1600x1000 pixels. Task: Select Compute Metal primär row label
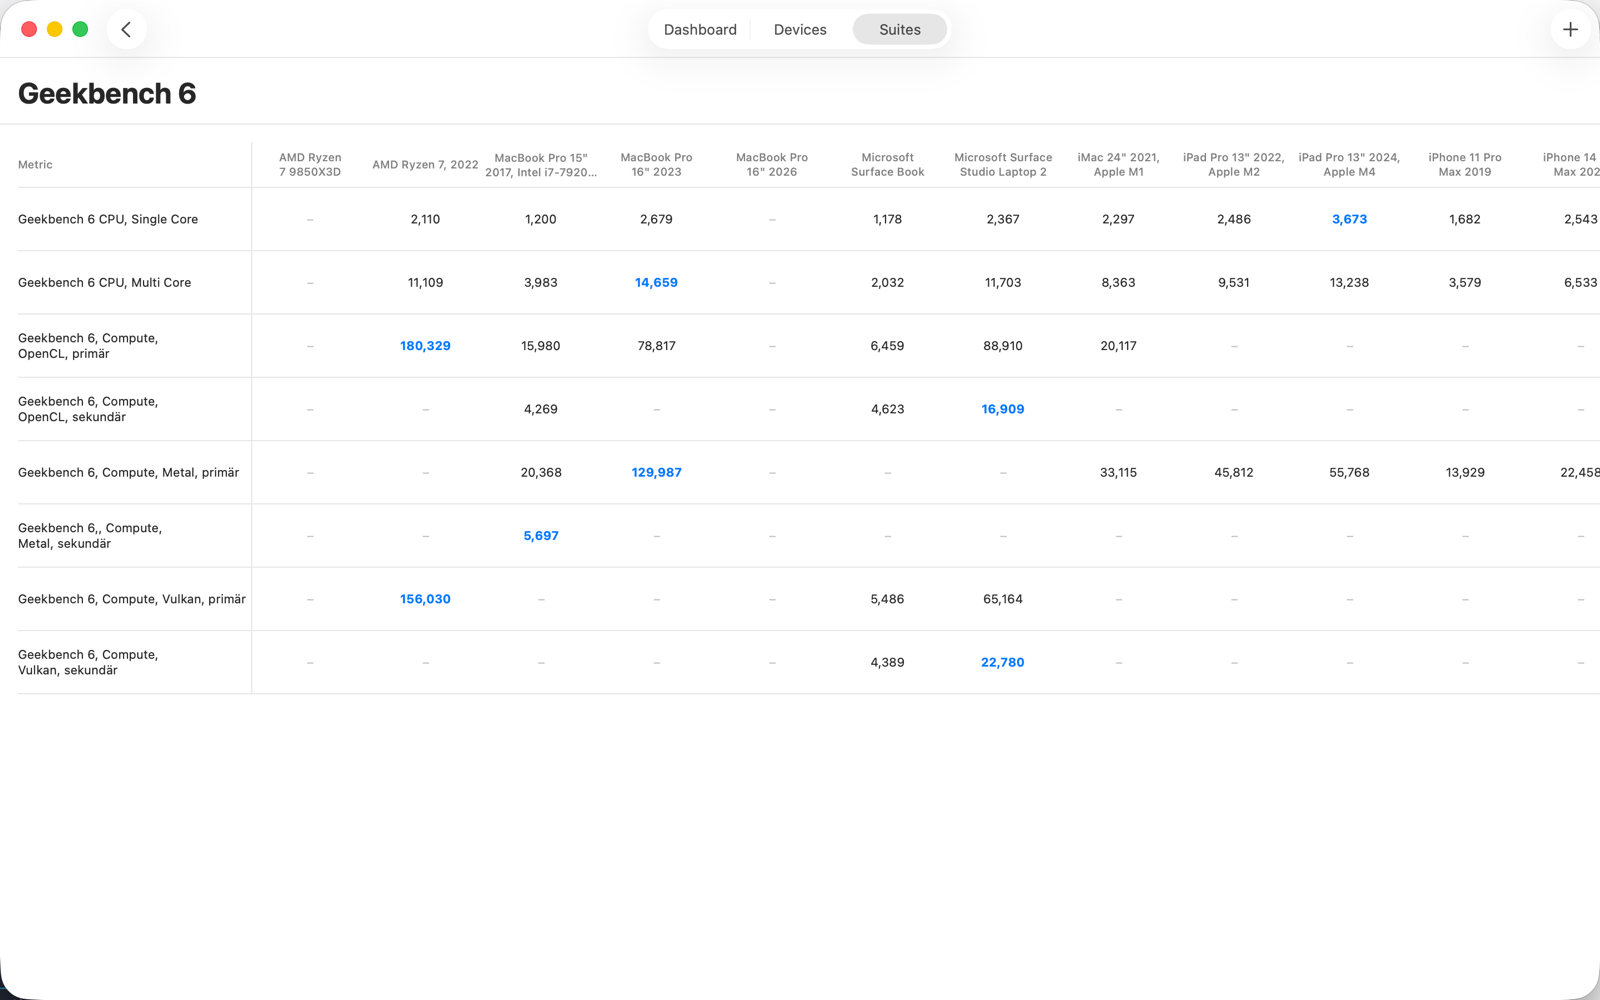128,473
